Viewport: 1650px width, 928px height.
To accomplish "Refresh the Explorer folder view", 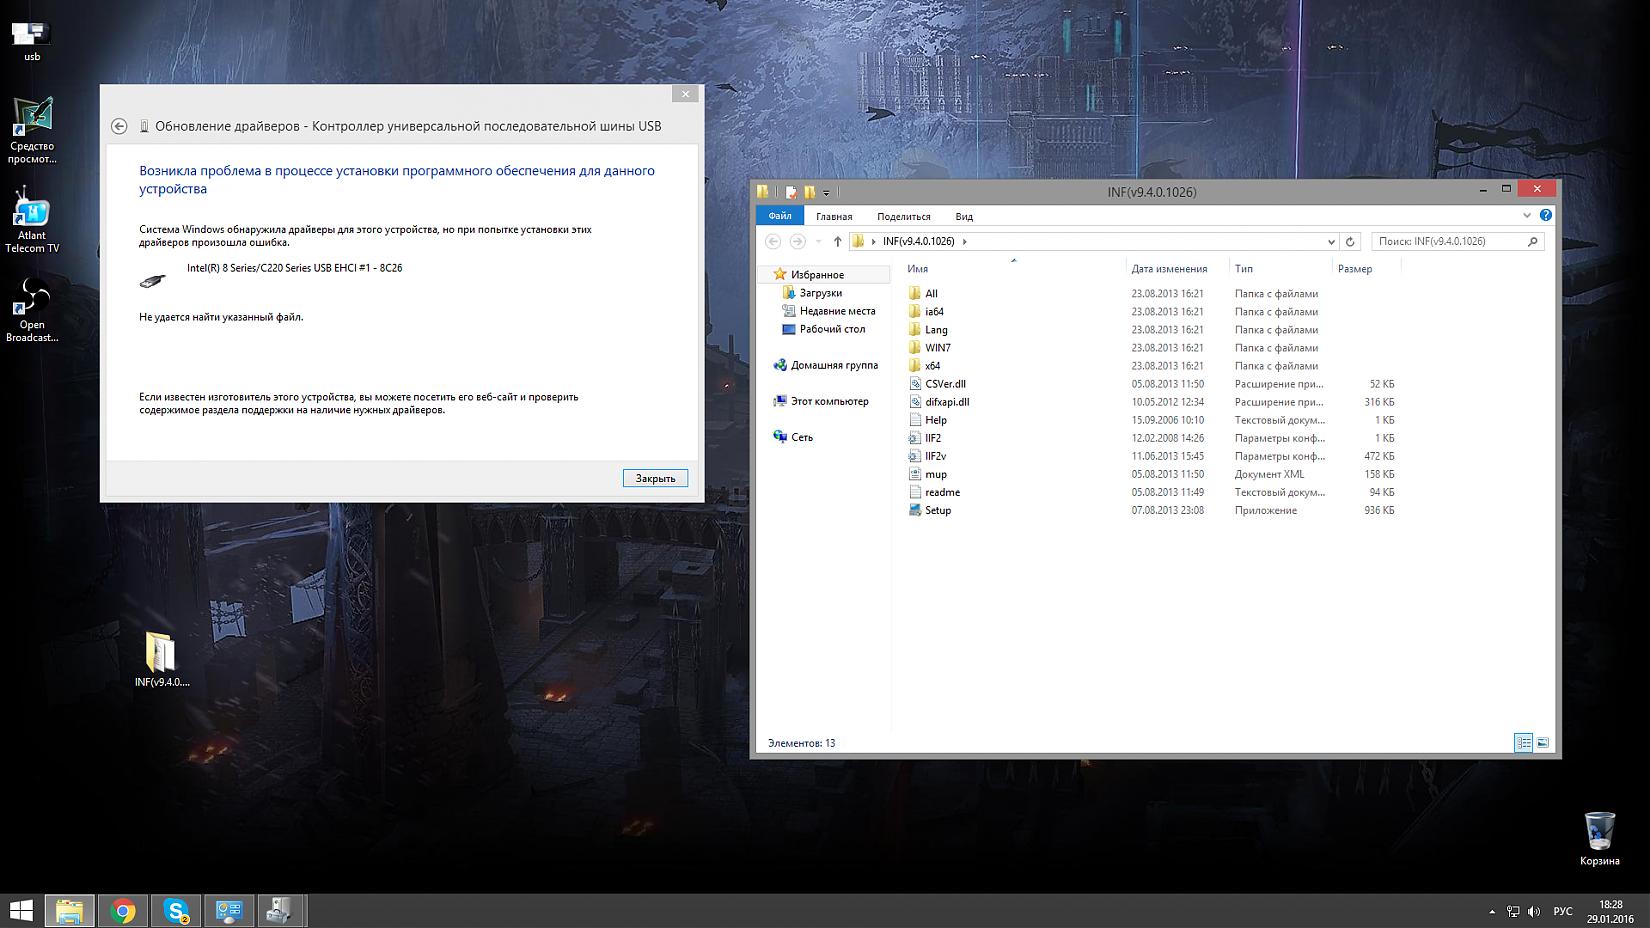I will point(1350,241).
